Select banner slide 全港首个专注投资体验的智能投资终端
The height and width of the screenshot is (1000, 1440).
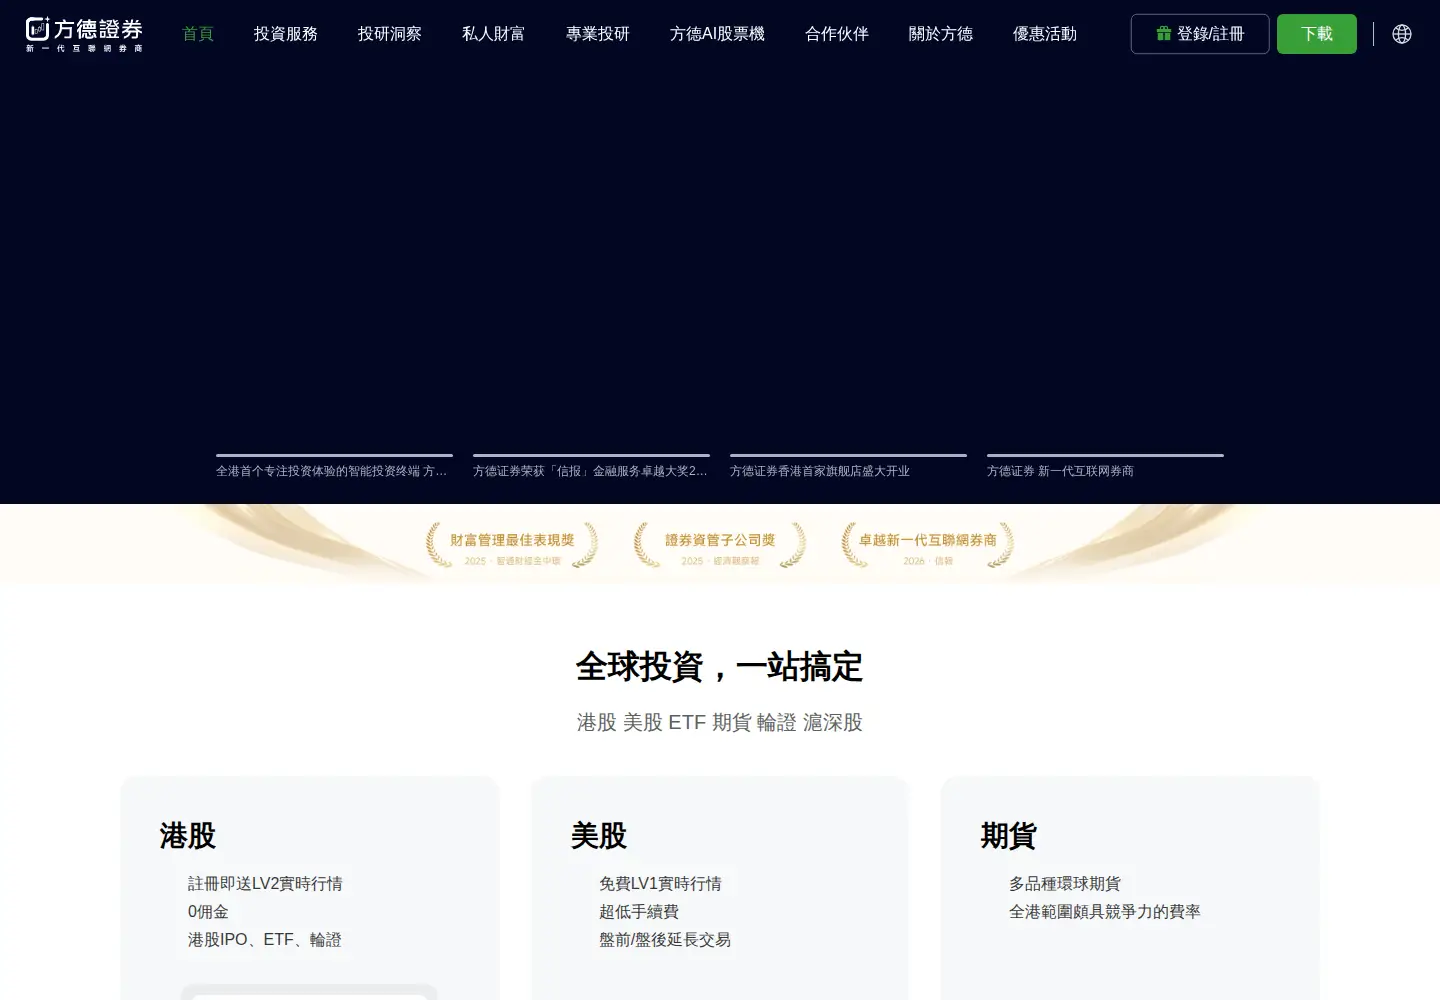pyautogui.click(x=334, y=468)
